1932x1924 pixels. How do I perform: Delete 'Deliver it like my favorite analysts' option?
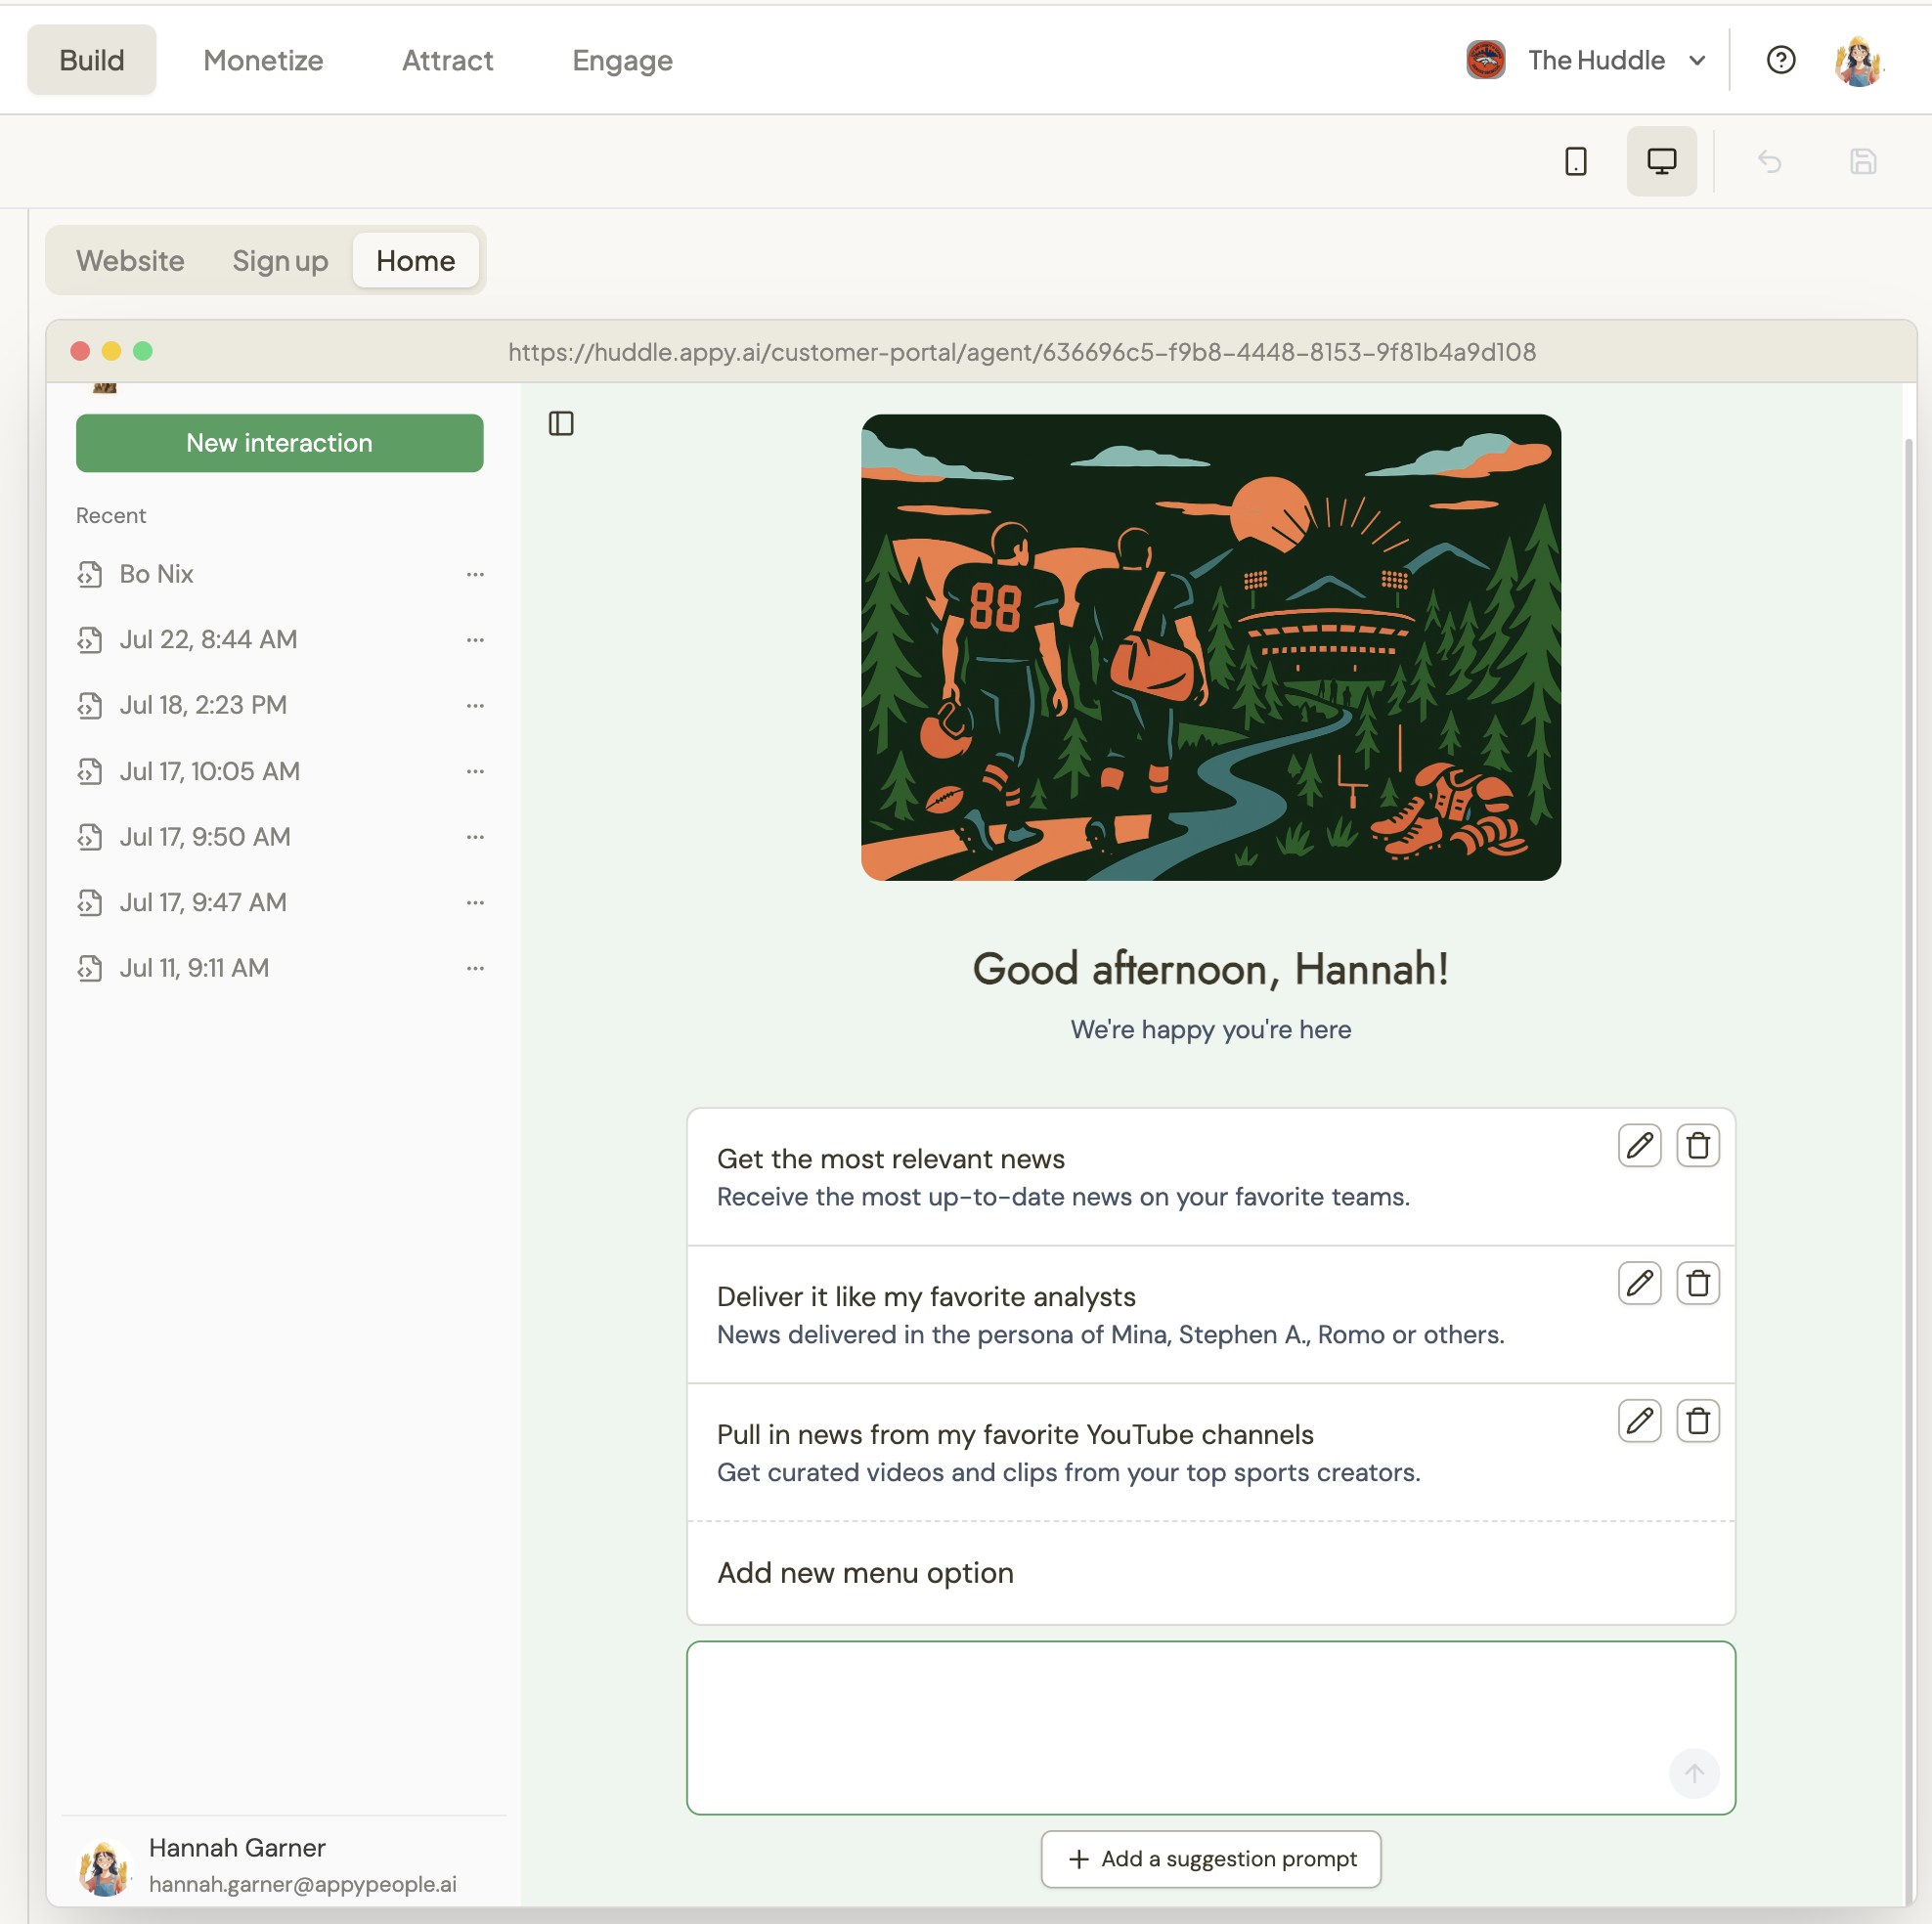tap(1697, 1283)
